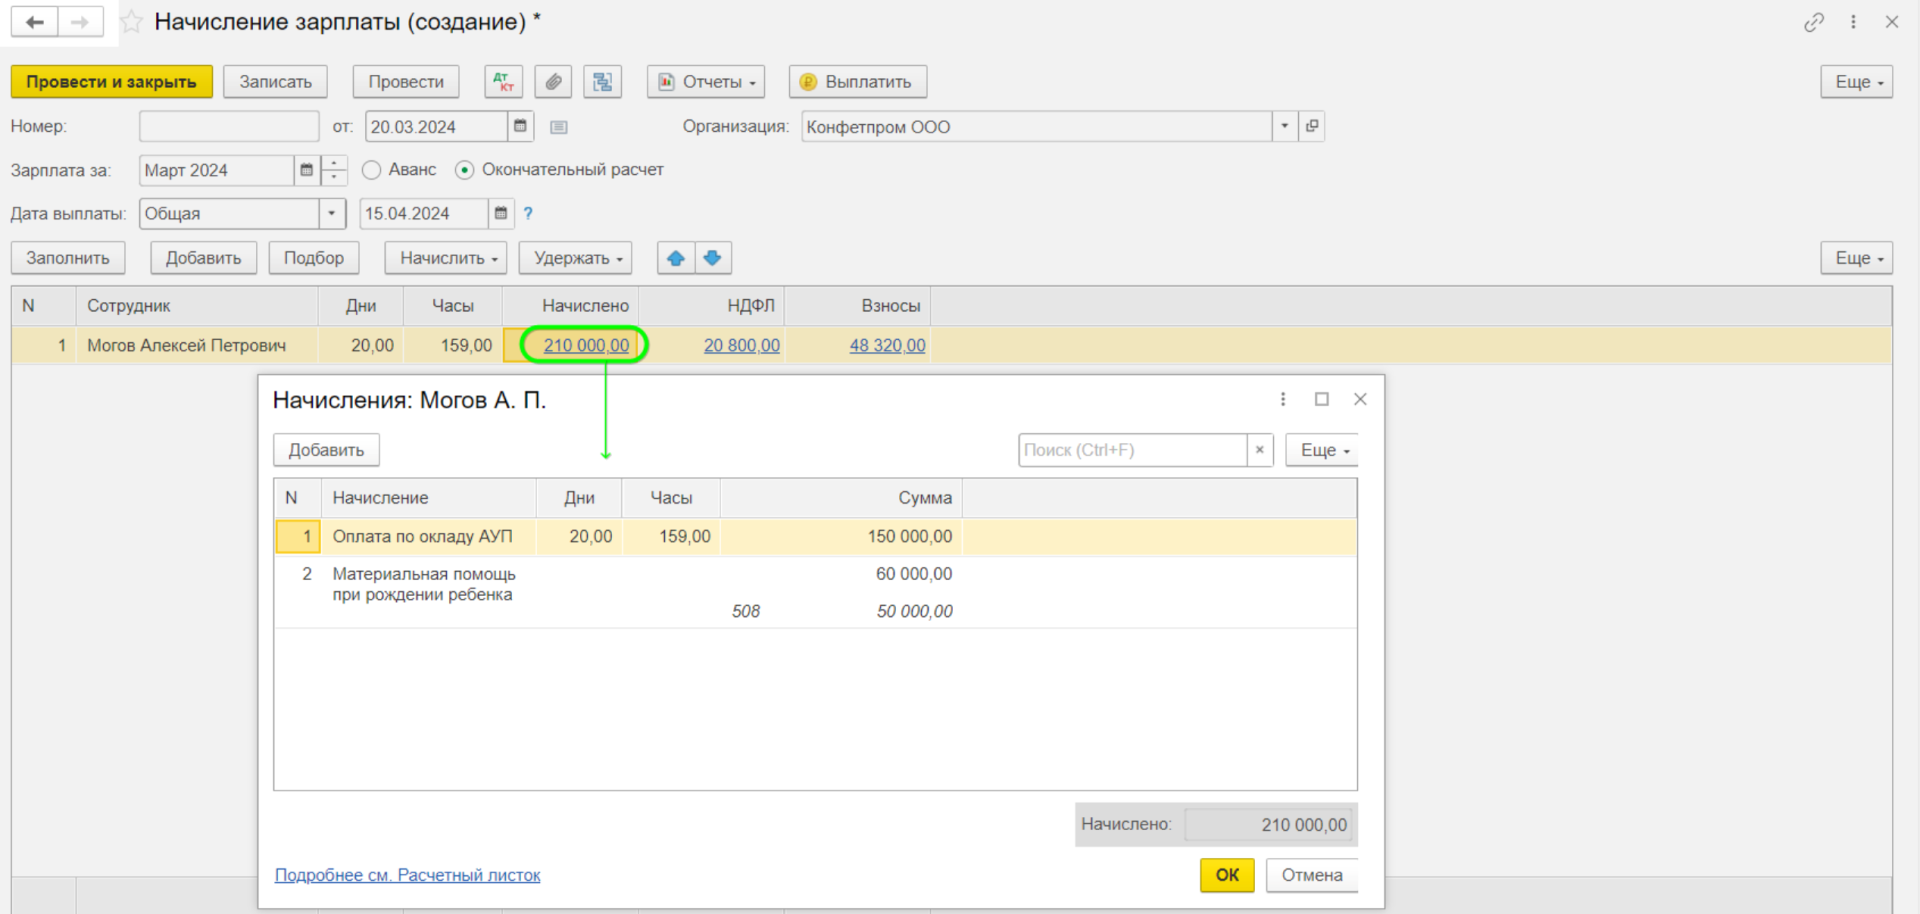Image resolution: width=1920 pixels, height=914 pixels.
Task: Add document to favorites with star icon
Action: tap(131, 22)
